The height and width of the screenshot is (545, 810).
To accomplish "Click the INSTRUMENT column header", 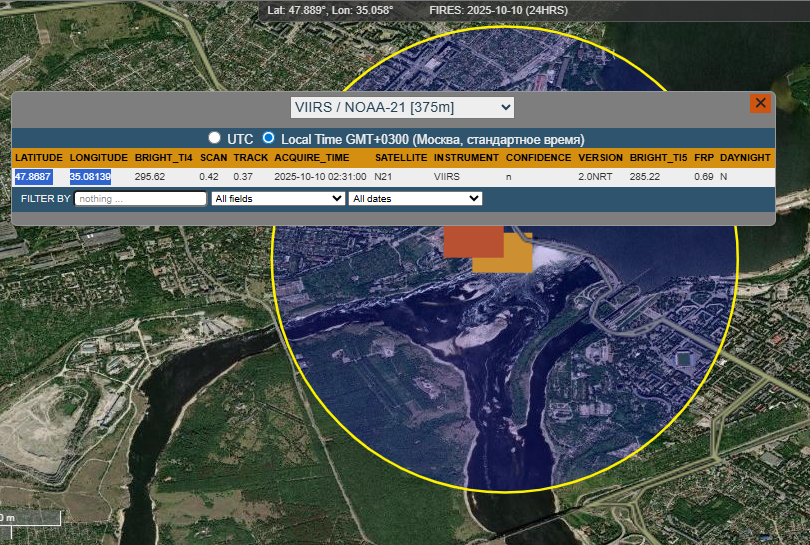I will [466, 158].
